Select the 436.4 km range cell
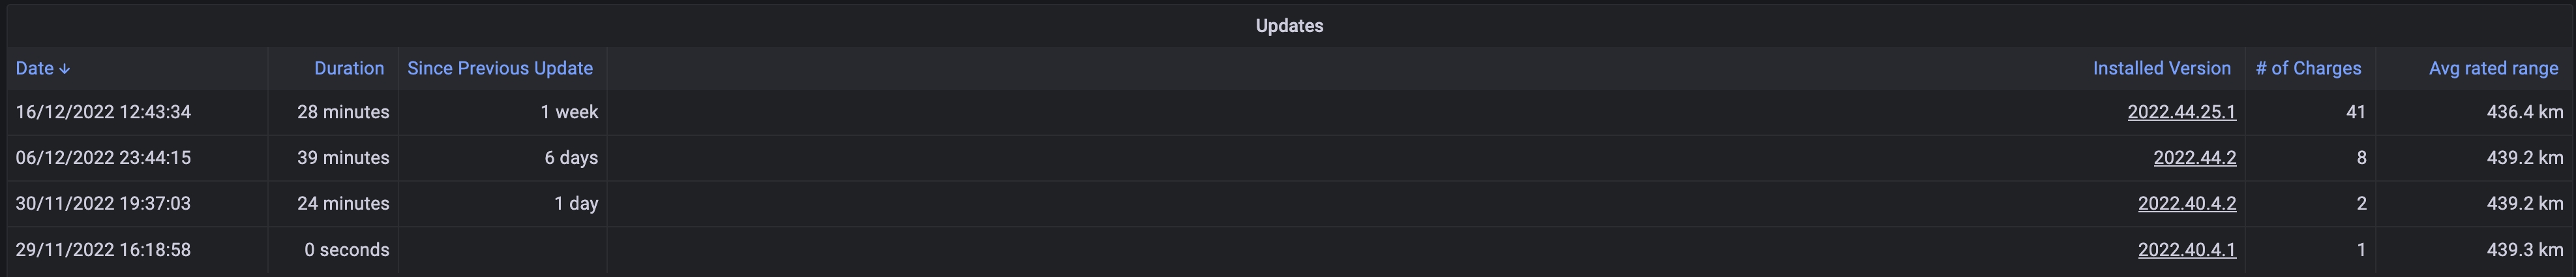 [x=2524, y=112]
